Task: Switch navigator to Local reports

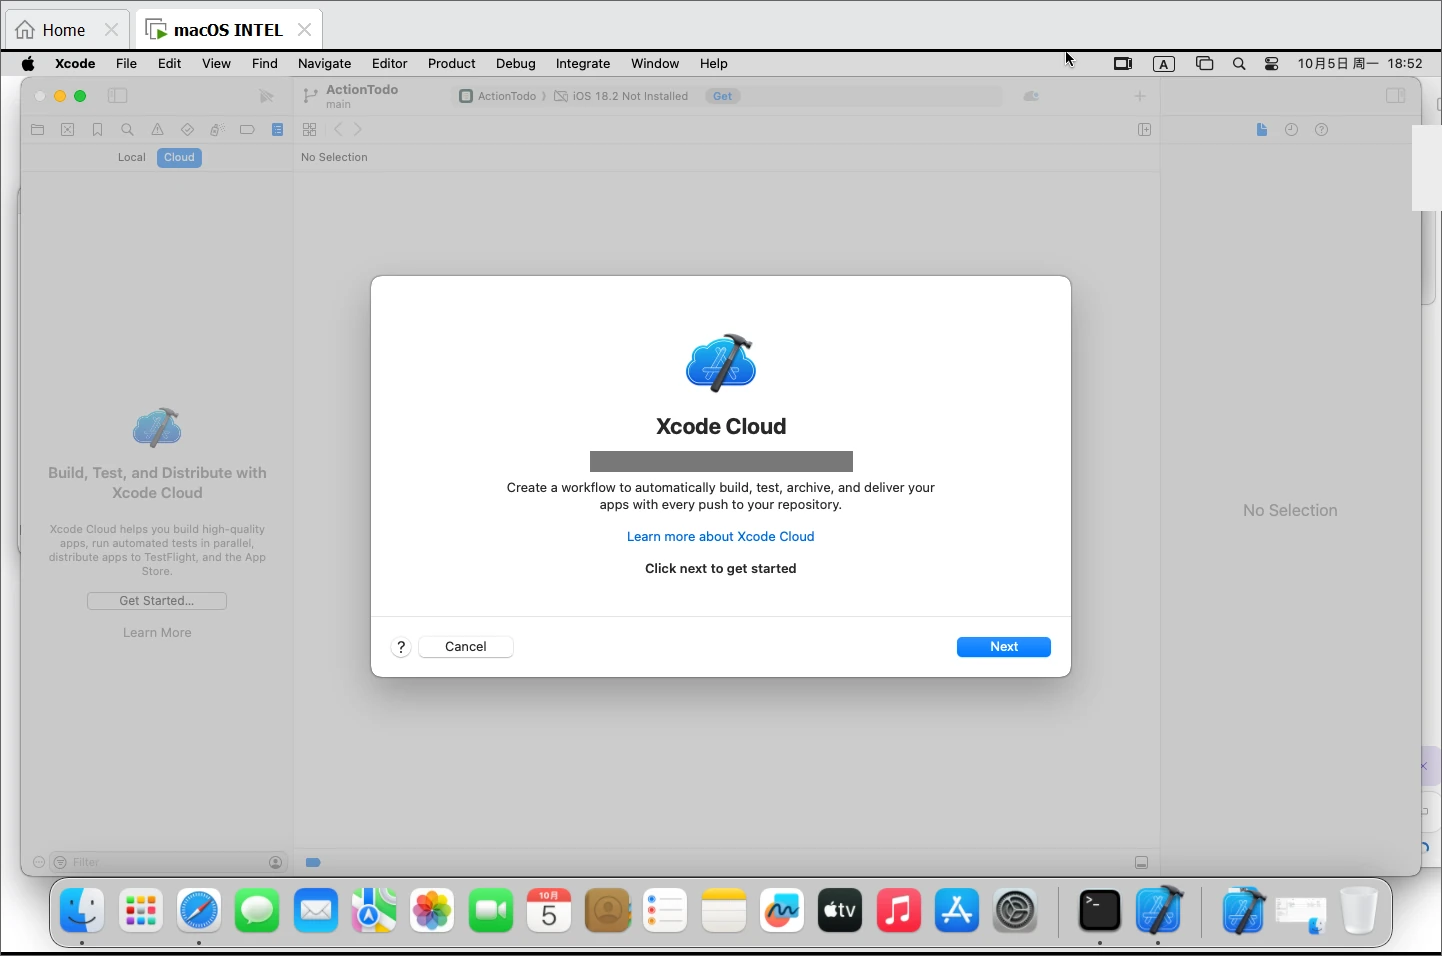Action: coord(132,158)
